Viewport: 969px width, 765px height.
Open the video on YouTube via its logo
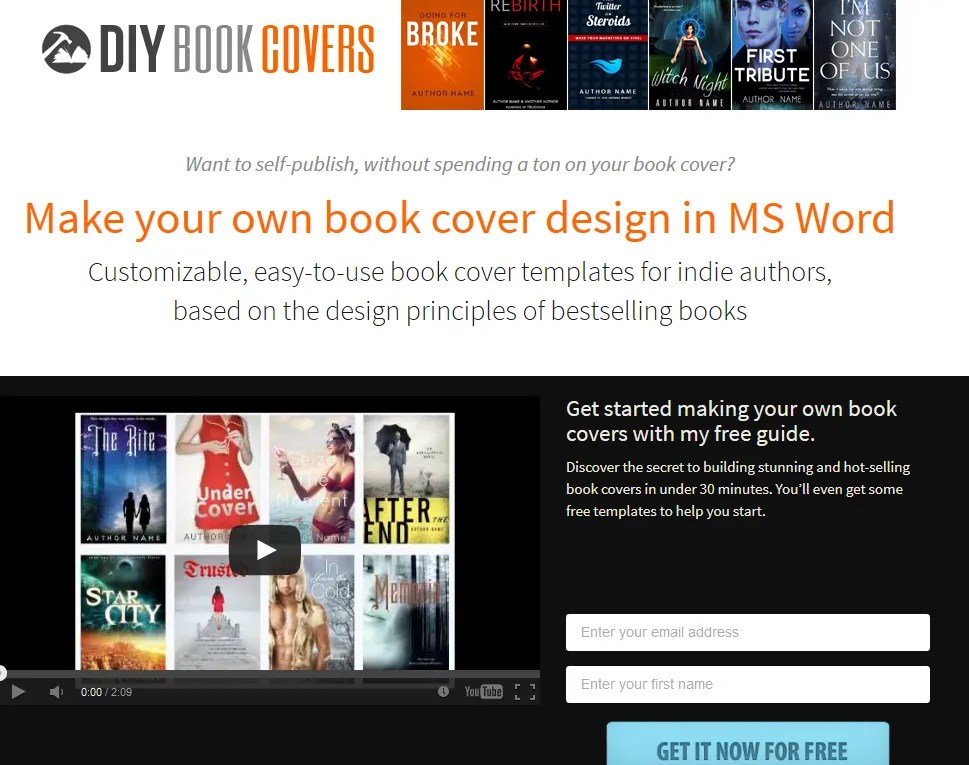[483, 691]
